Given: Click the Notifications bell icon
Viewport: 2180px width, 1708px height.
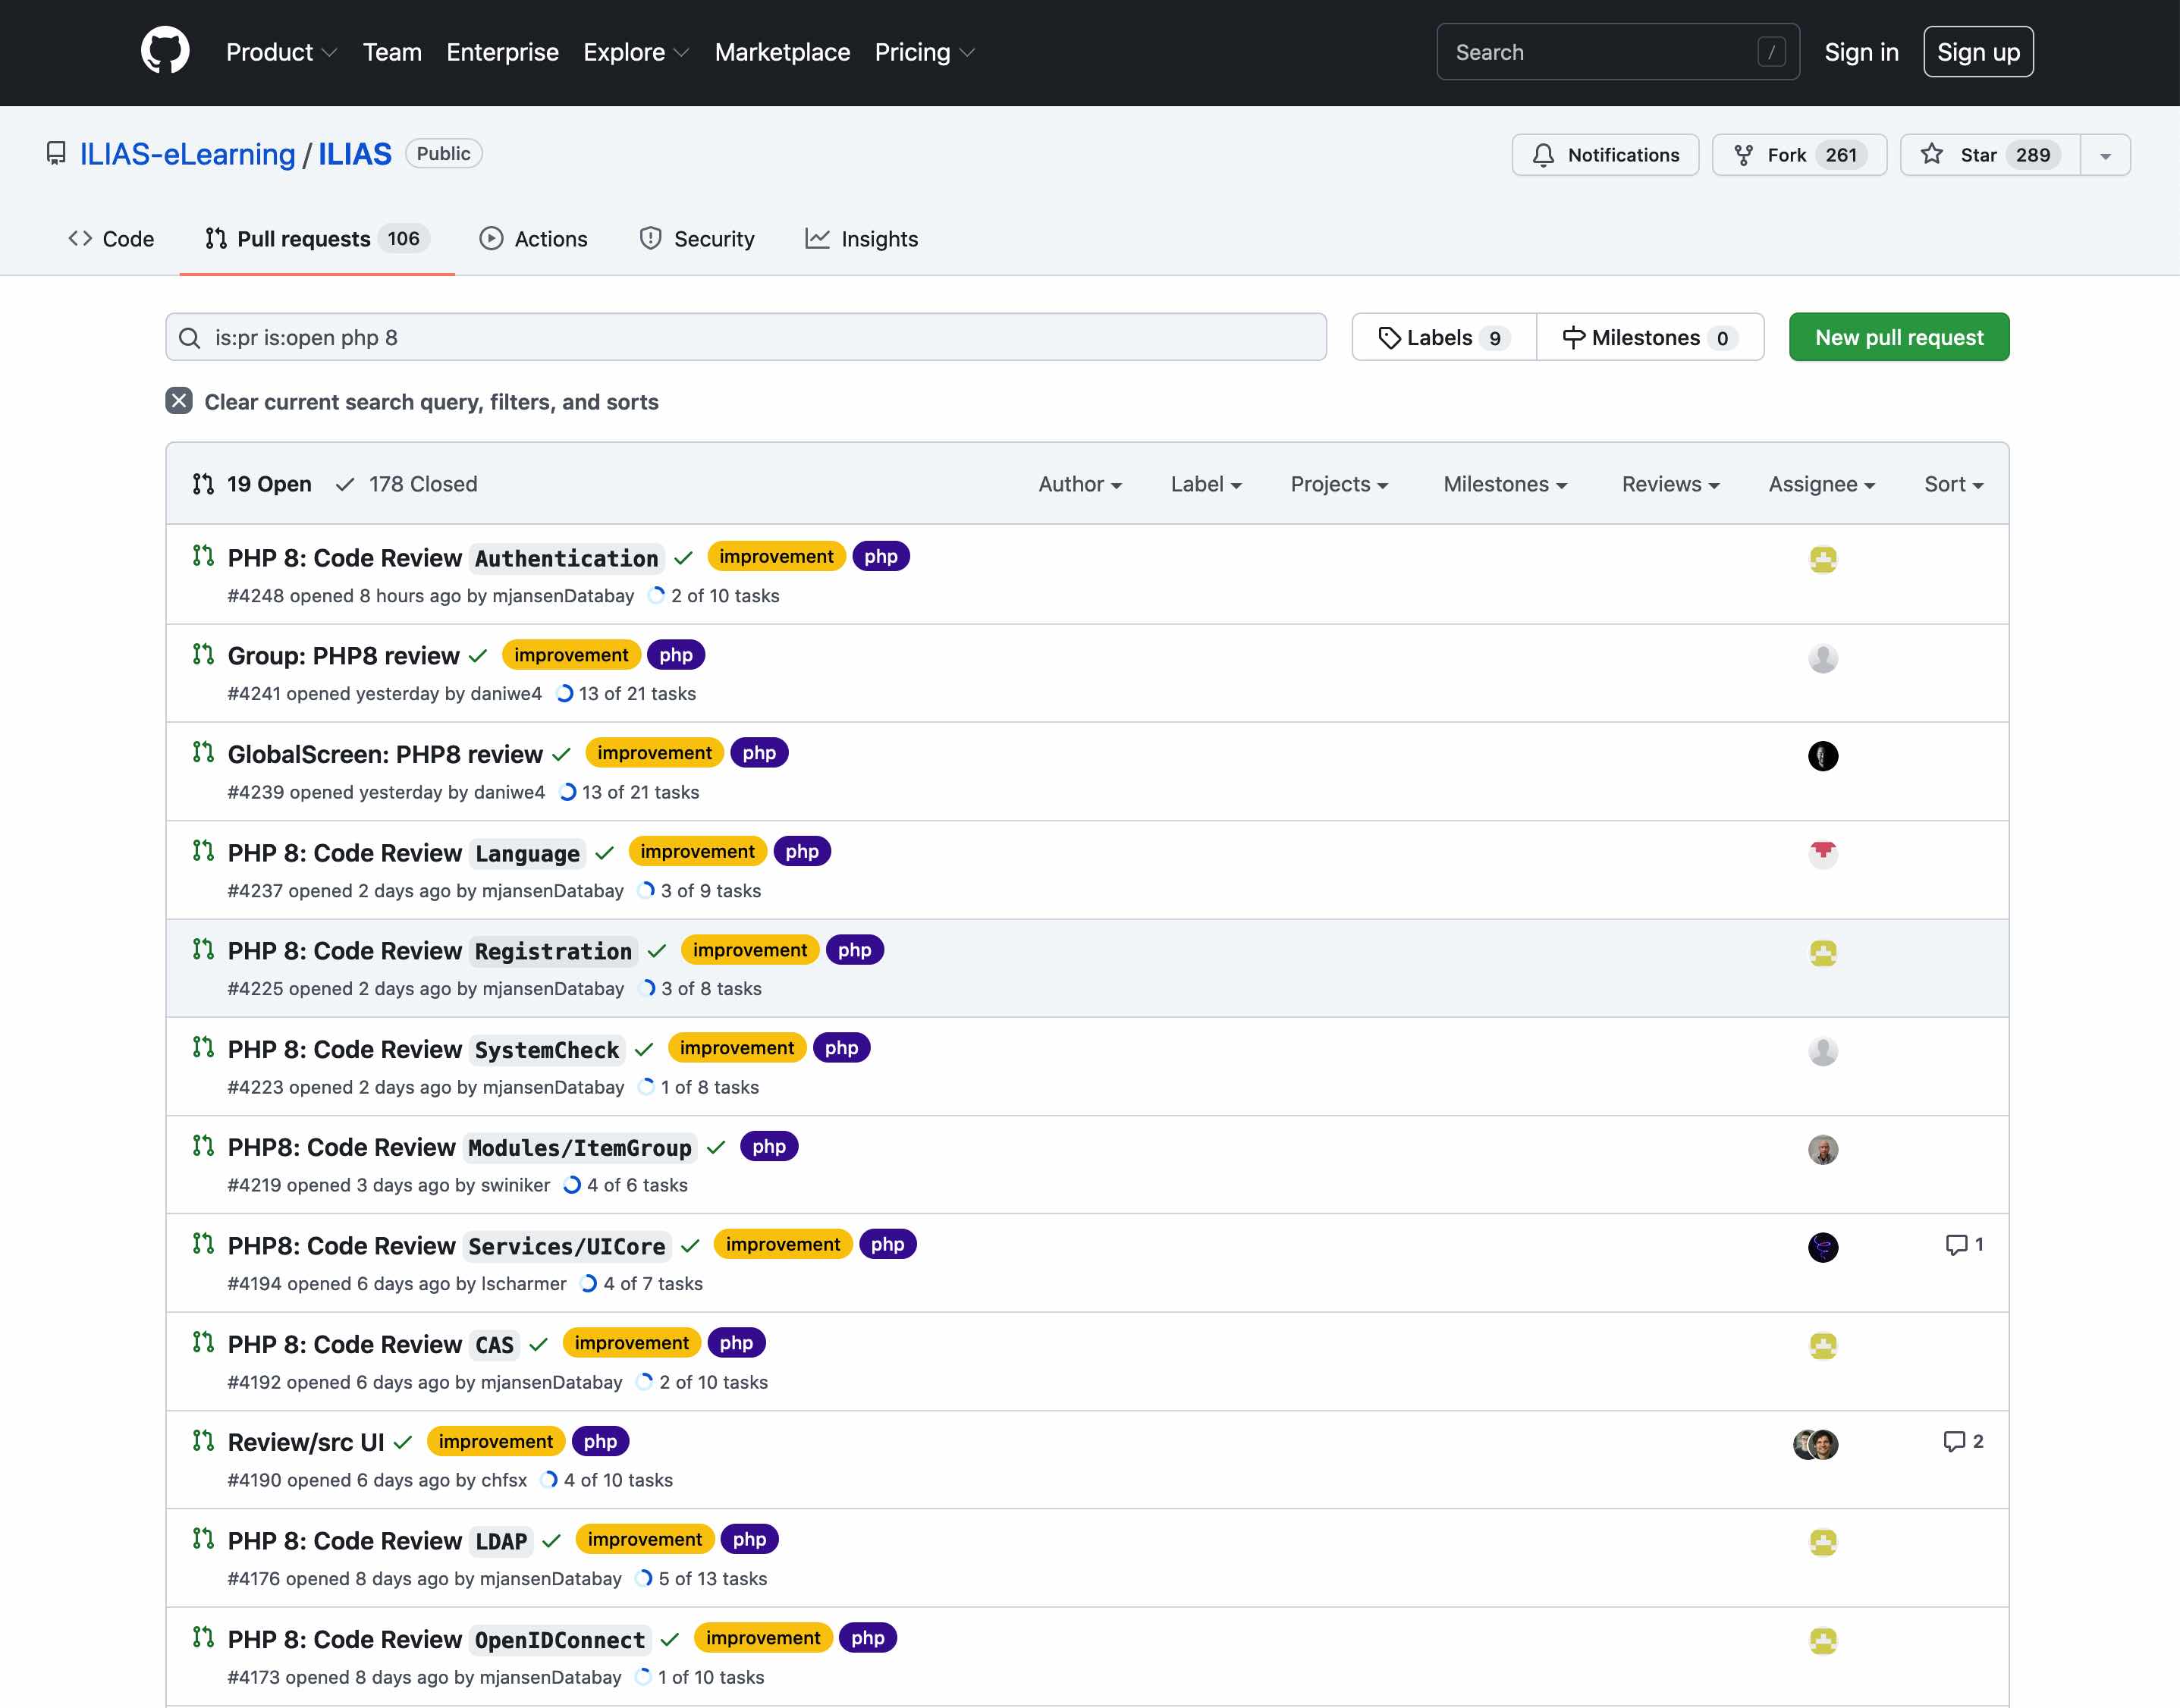Looking at the screenshot, I should 1543,155.
